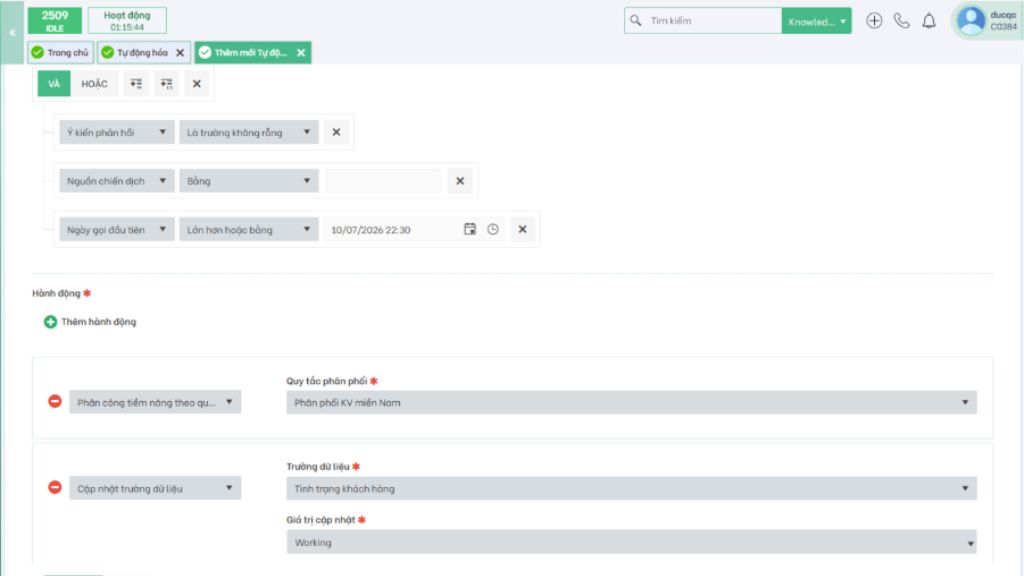The height and width of the screenshot is (576, 1024).
Task: Click the plus circle add icon in header
Action: (874, 21)
